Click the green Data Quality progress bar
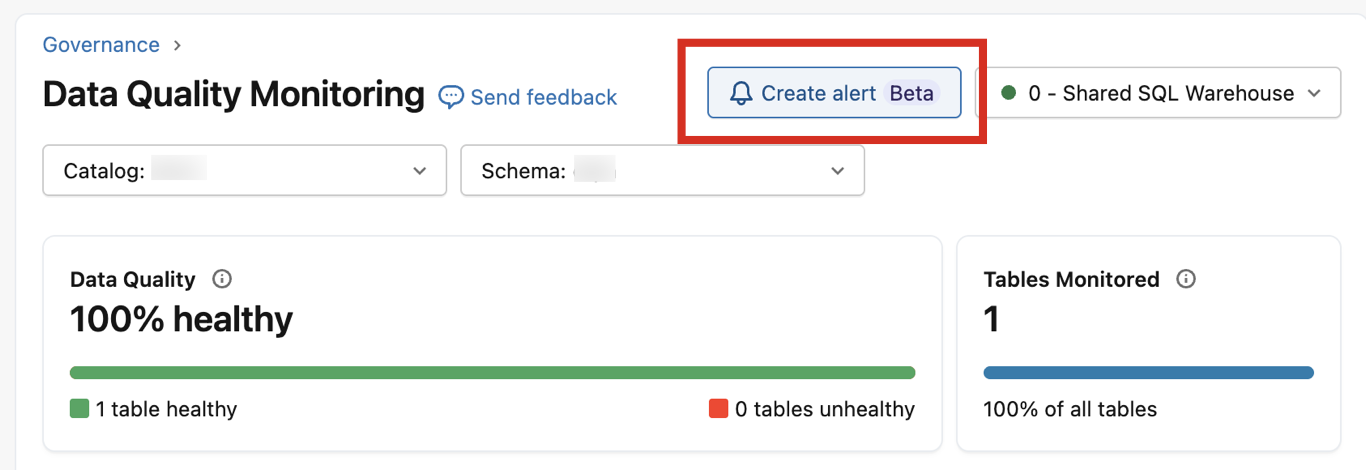The width and height of the screenshot is (1366, 470). point(492,373)
